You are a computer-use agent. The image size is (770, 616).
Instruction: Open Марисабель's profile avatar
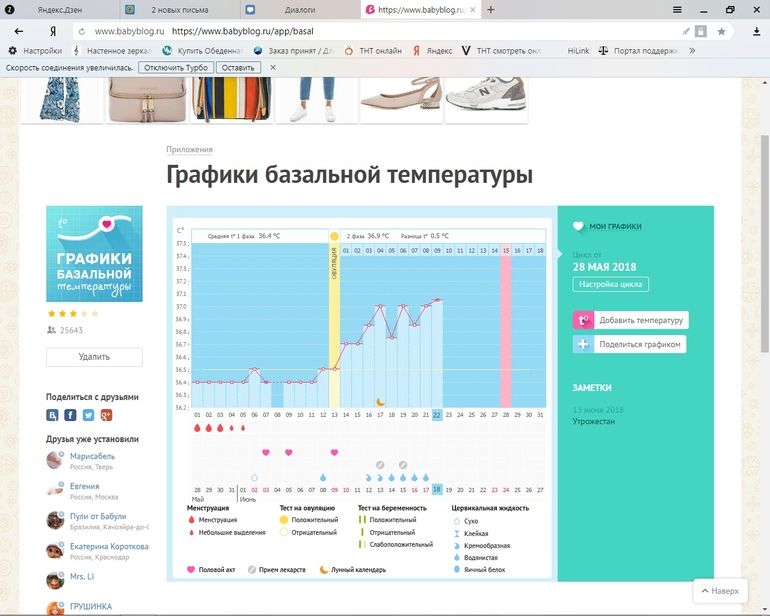[55, 460]
